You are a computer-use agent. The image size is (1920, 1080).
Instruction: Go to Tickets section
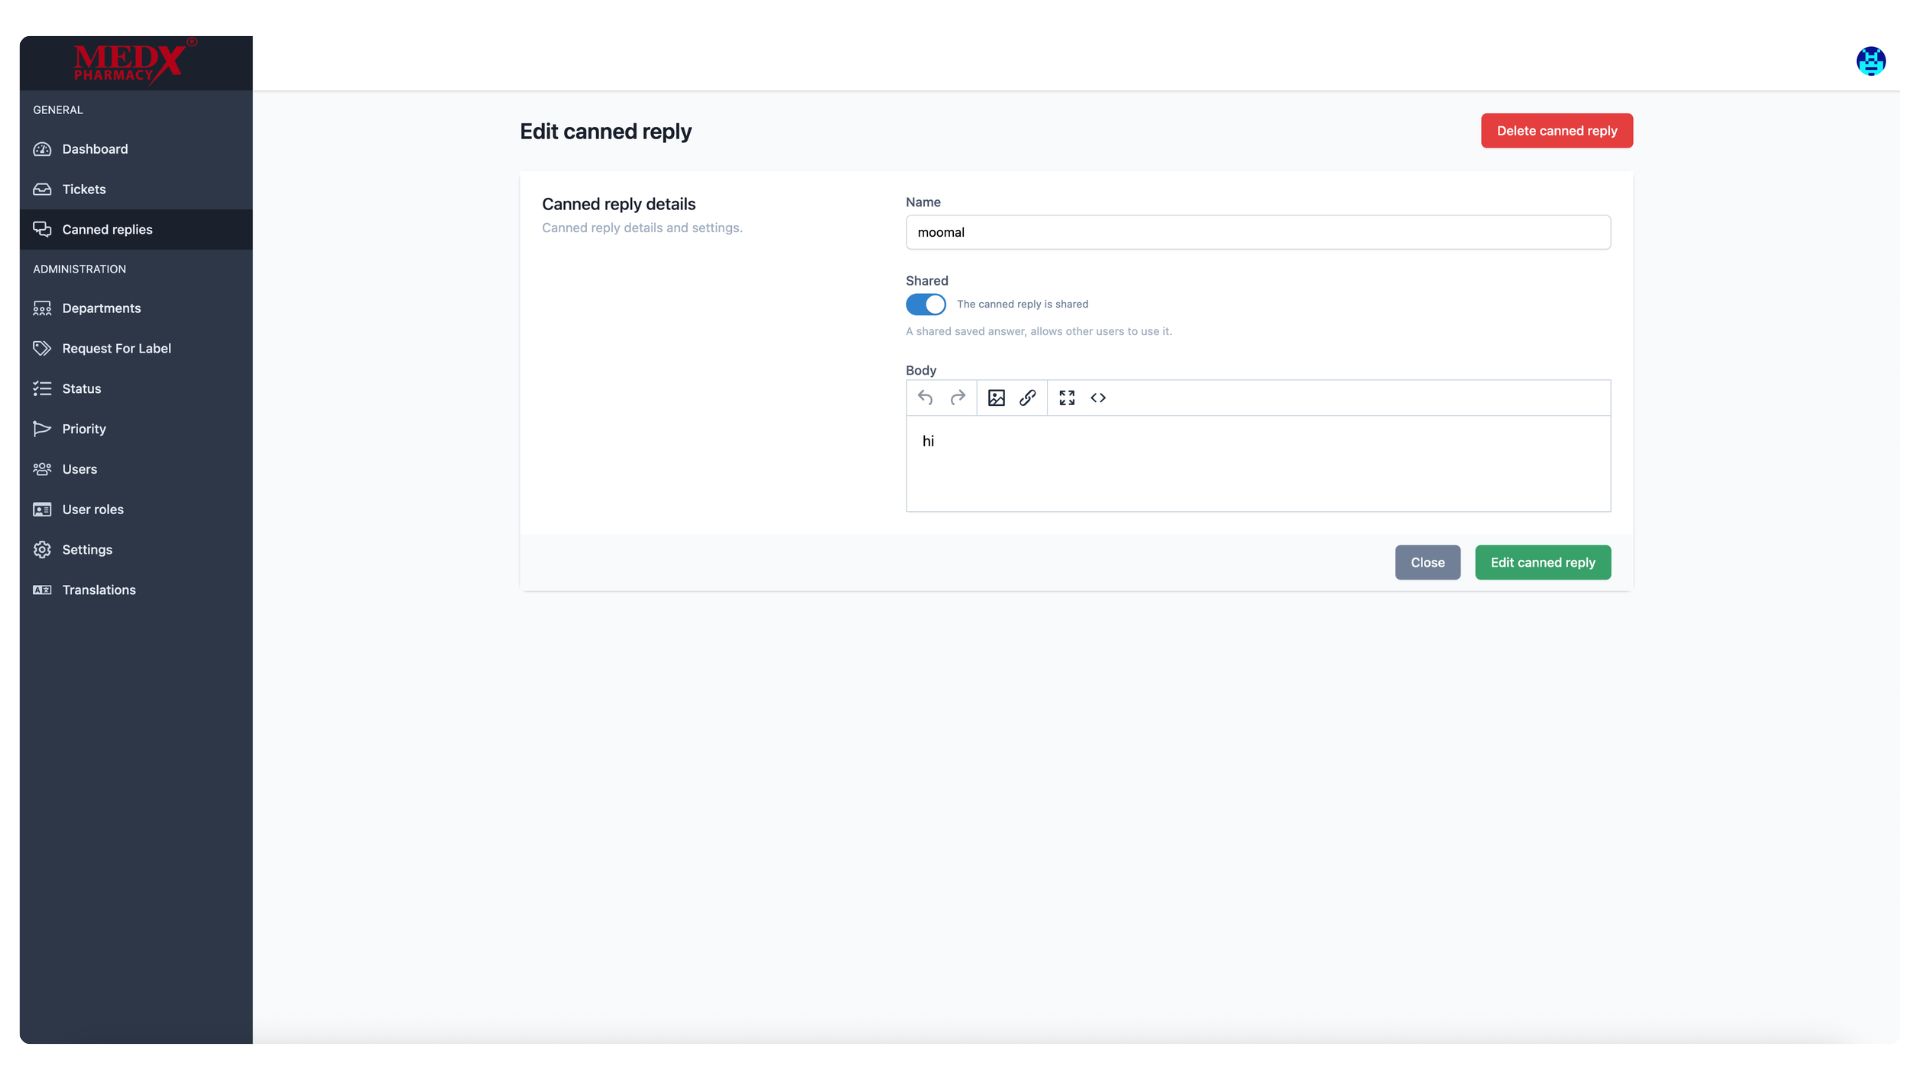[136, 189]
